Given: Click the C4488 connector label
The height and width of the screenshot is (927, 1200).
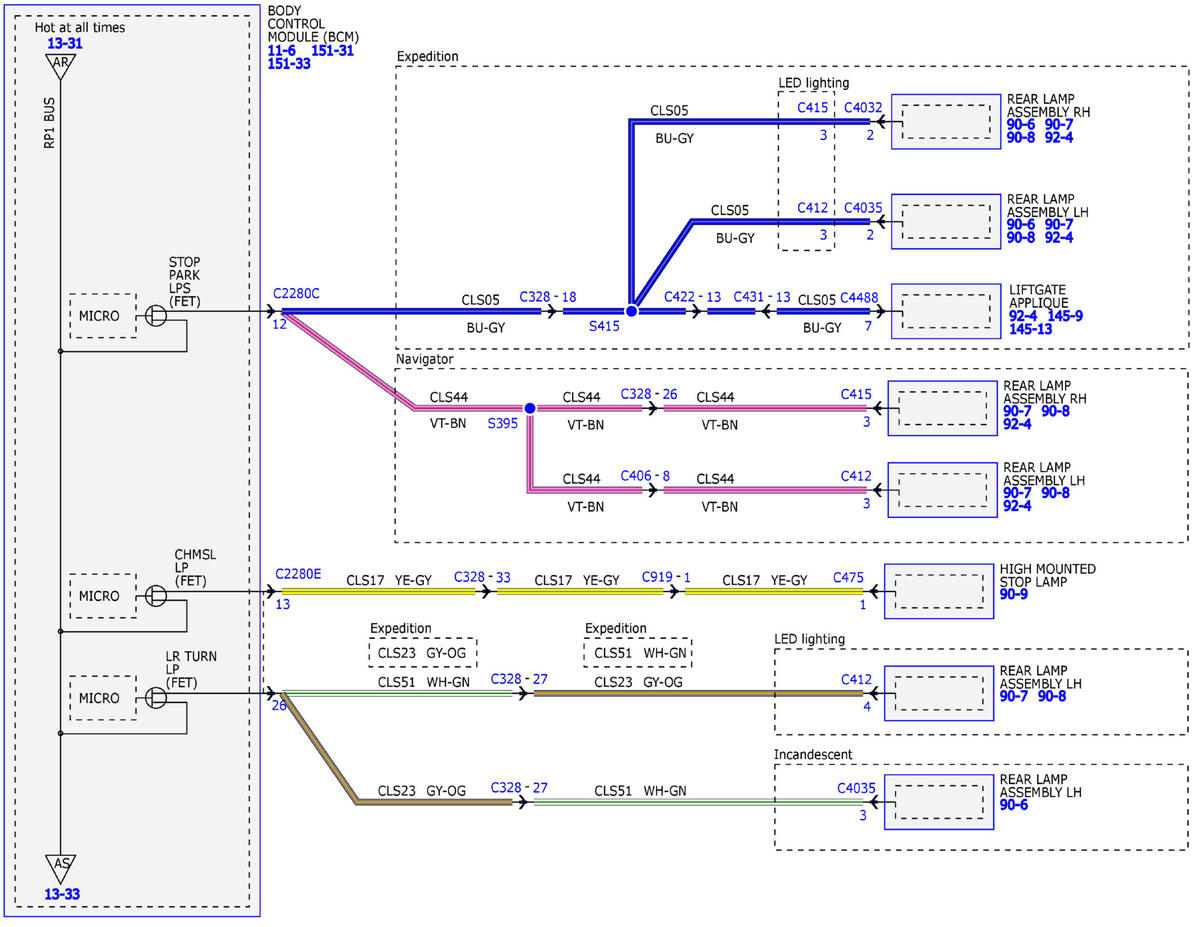Looking at the screenshot, I should coord(859,297).
